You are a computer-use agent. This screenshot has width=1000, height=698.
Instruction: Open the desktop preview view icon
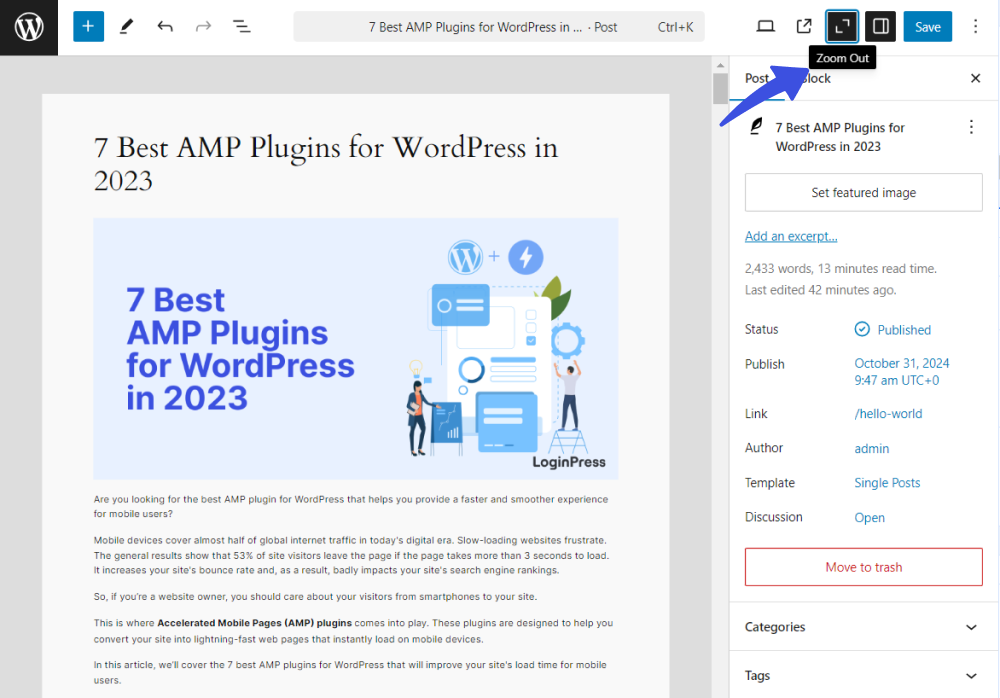(x=765, y=26)
